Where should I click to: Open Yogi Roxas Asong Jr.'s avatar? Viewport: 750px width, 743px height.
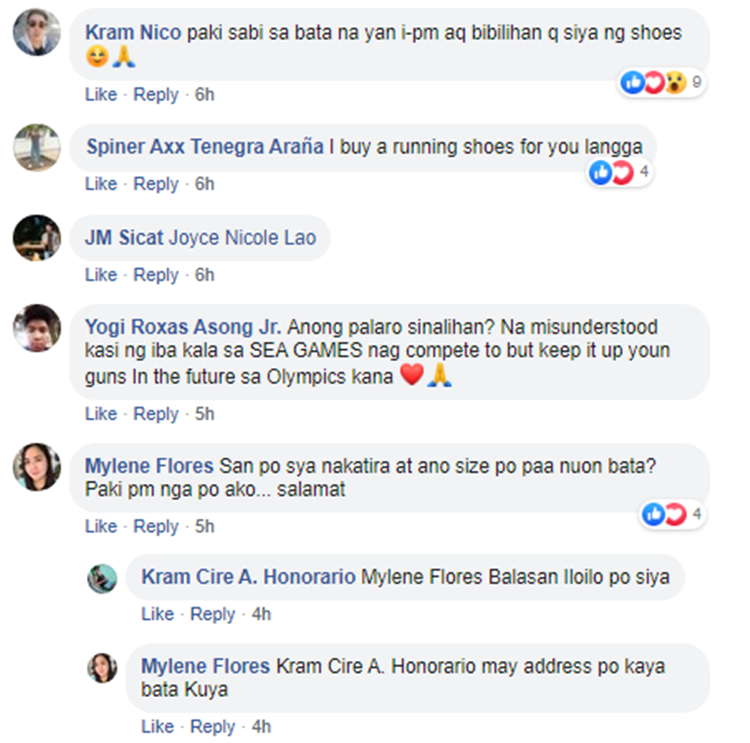point(37,328)
